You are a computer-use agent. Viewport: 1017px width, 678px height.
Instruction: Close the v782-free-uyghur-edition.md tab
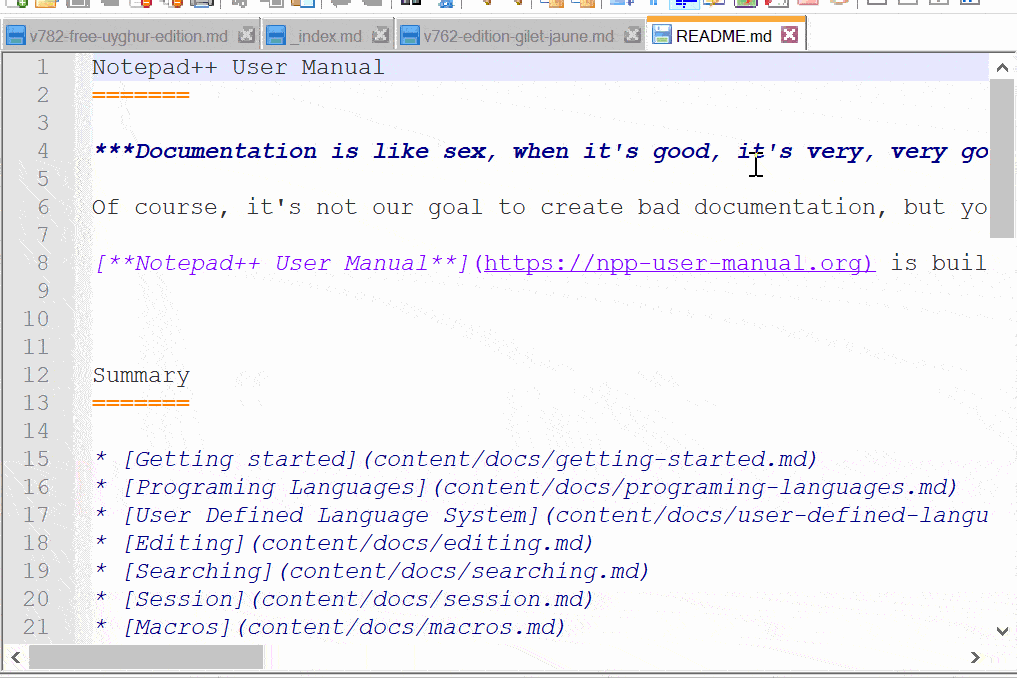coord(245,33)
